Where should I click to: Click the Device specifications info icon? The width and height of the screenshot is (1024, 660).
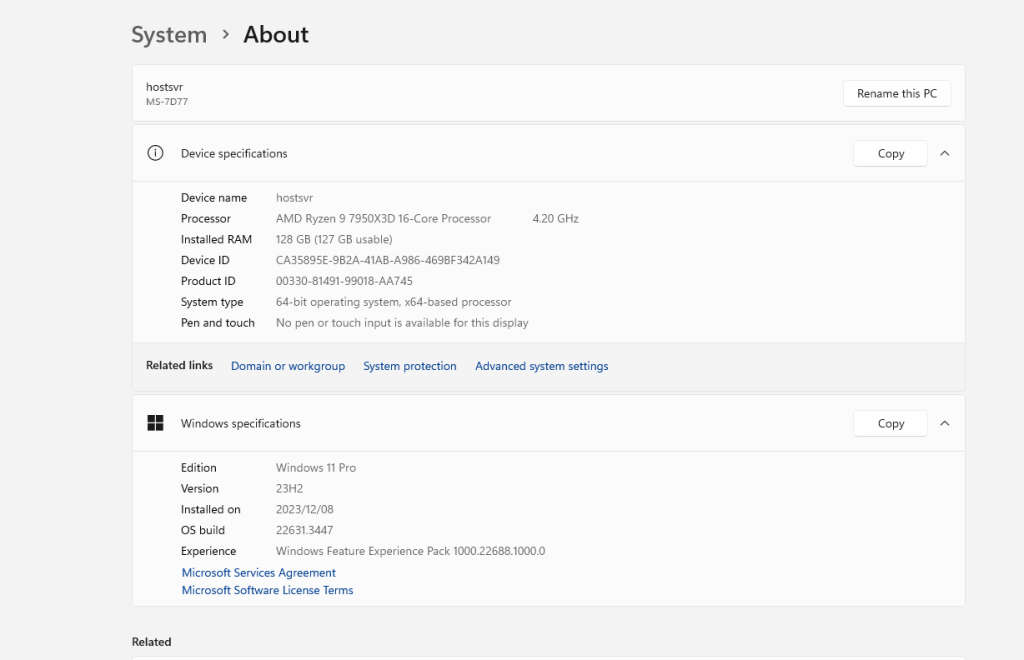(155, 153)
